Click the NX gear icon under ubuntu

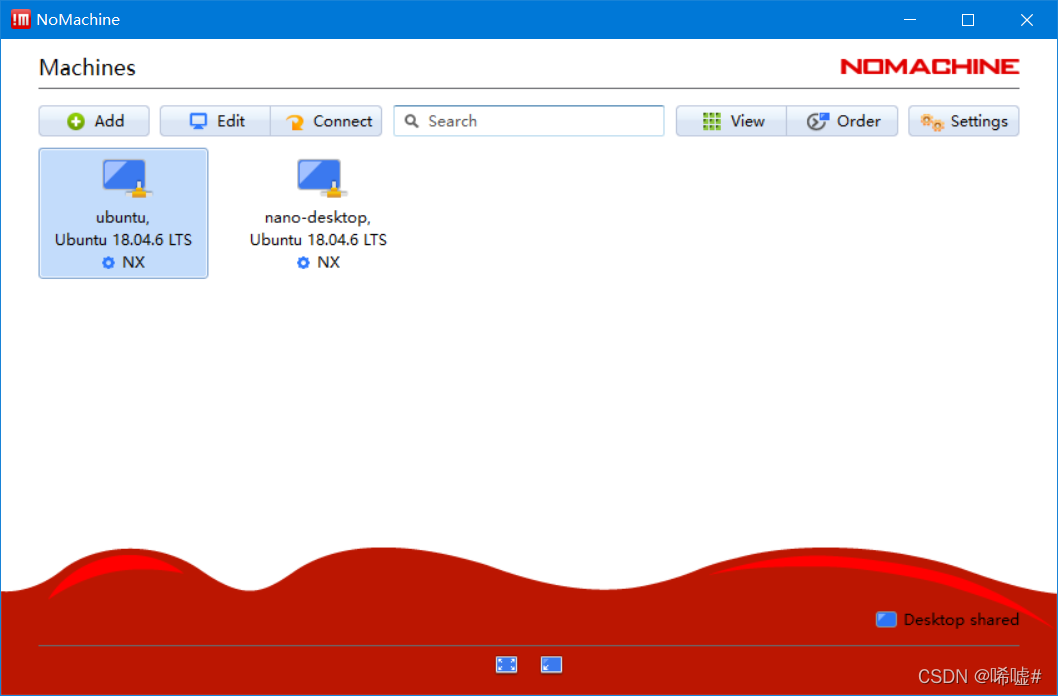pyautogui.click(x=108, y=262)
